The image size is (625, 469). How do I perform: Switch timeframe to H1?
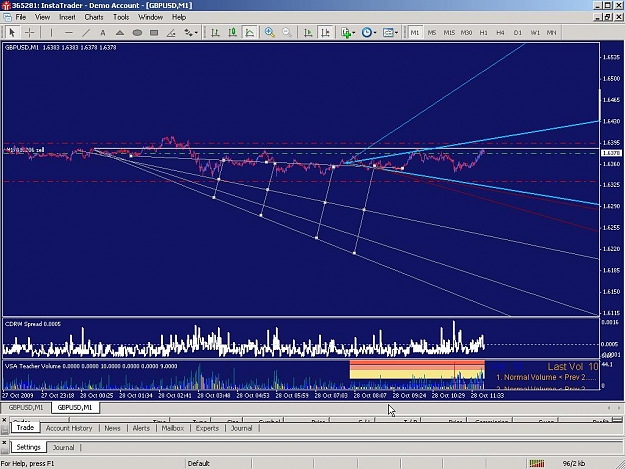click(x=483, y=33)
